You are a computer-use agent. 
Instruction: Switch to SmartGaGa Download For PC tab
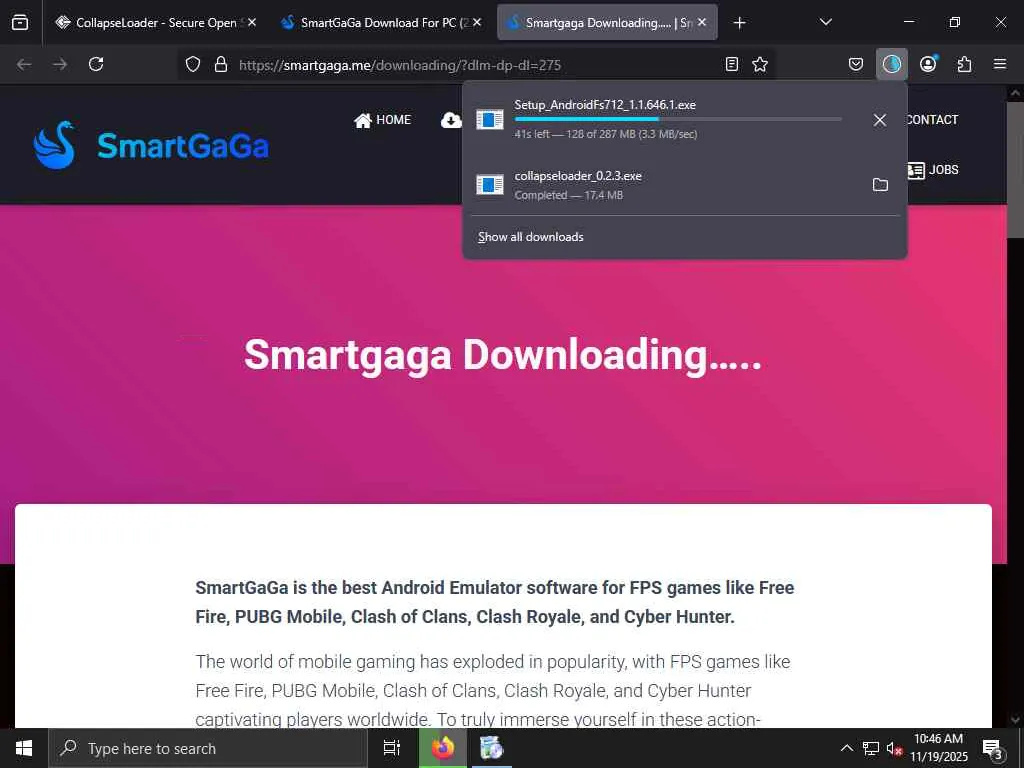tap(381, 22)
